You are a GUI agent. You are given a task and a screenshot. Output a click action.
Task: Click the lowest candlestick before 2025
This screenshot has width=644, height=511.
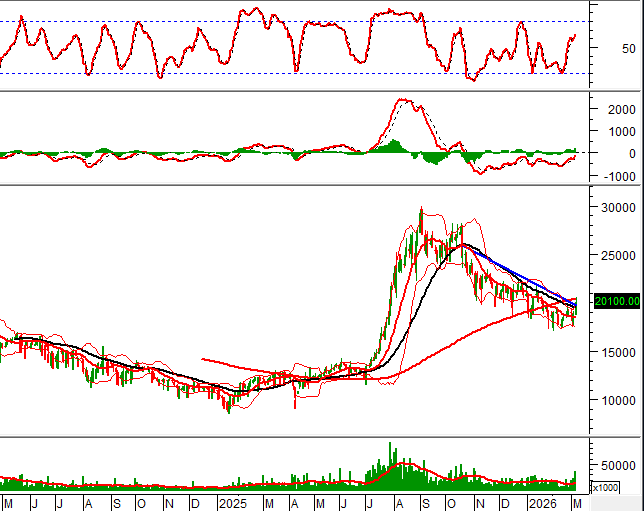pos(228,406)
